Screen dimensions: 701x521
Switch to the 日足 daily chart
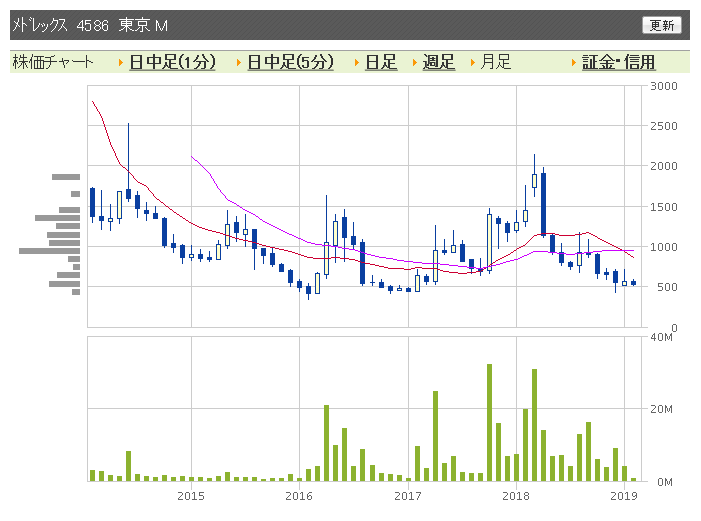[x=381, y=62]
